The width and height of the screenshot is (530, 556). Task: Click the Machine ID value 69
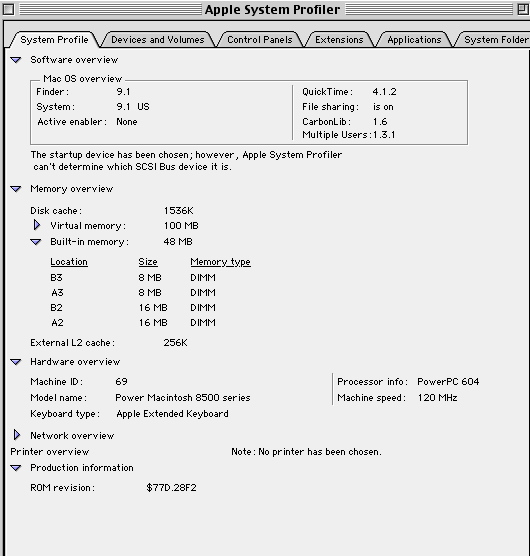pos(122,382)
